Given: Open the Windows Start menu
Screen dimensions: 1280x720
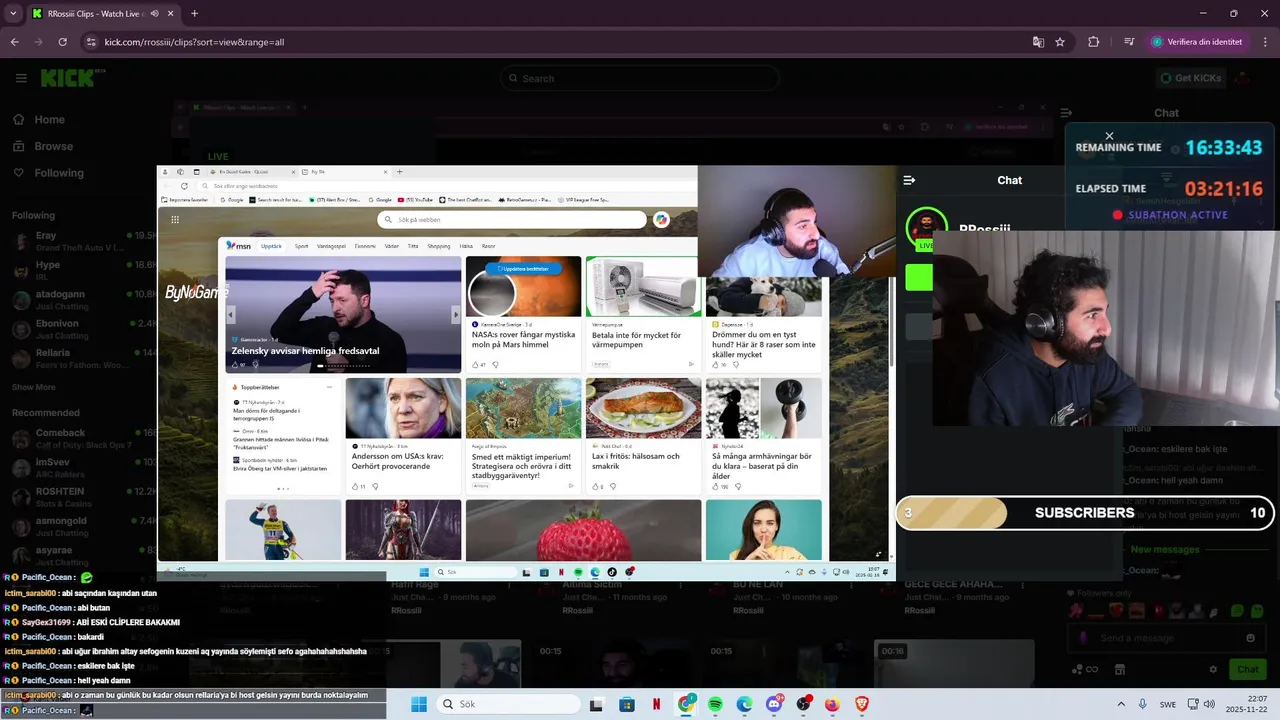Looking at the screenshot, I should (x=418, y=704).
